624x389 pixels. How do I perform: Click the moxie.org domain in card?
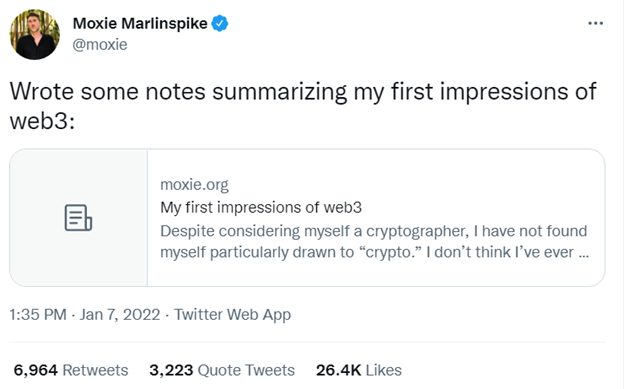(x=194, y=184)
